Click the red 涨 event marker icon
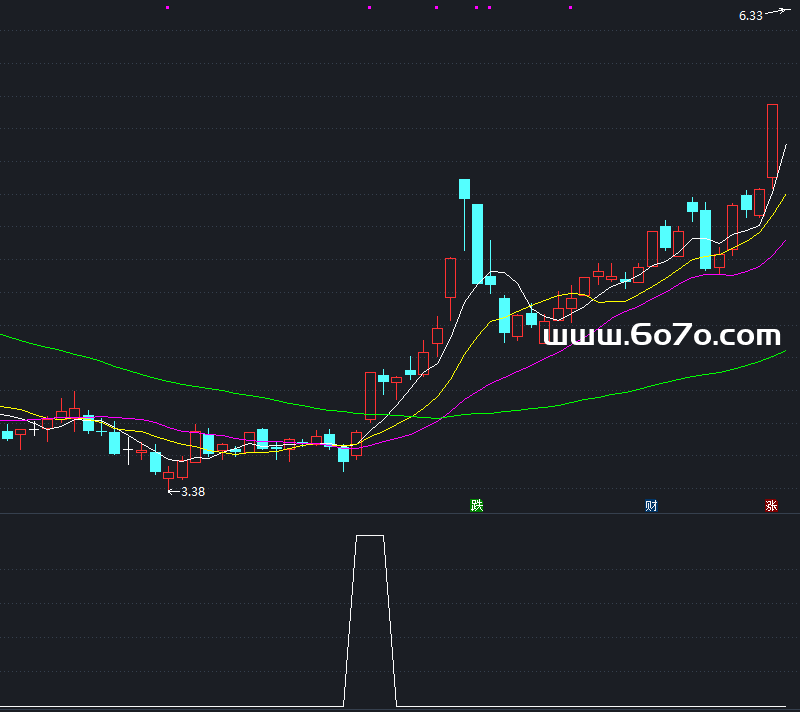800x712 pixels. pos(771,505)
